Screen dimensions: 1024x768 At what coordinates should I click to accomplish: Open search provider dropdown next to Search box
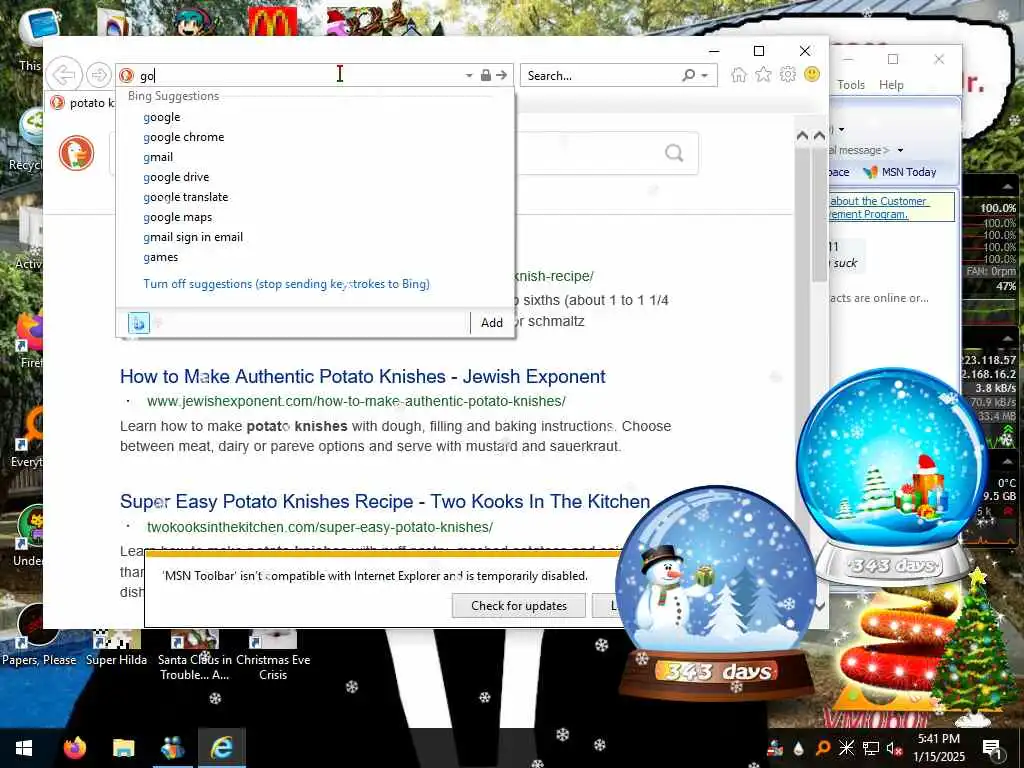click(705, 76)
